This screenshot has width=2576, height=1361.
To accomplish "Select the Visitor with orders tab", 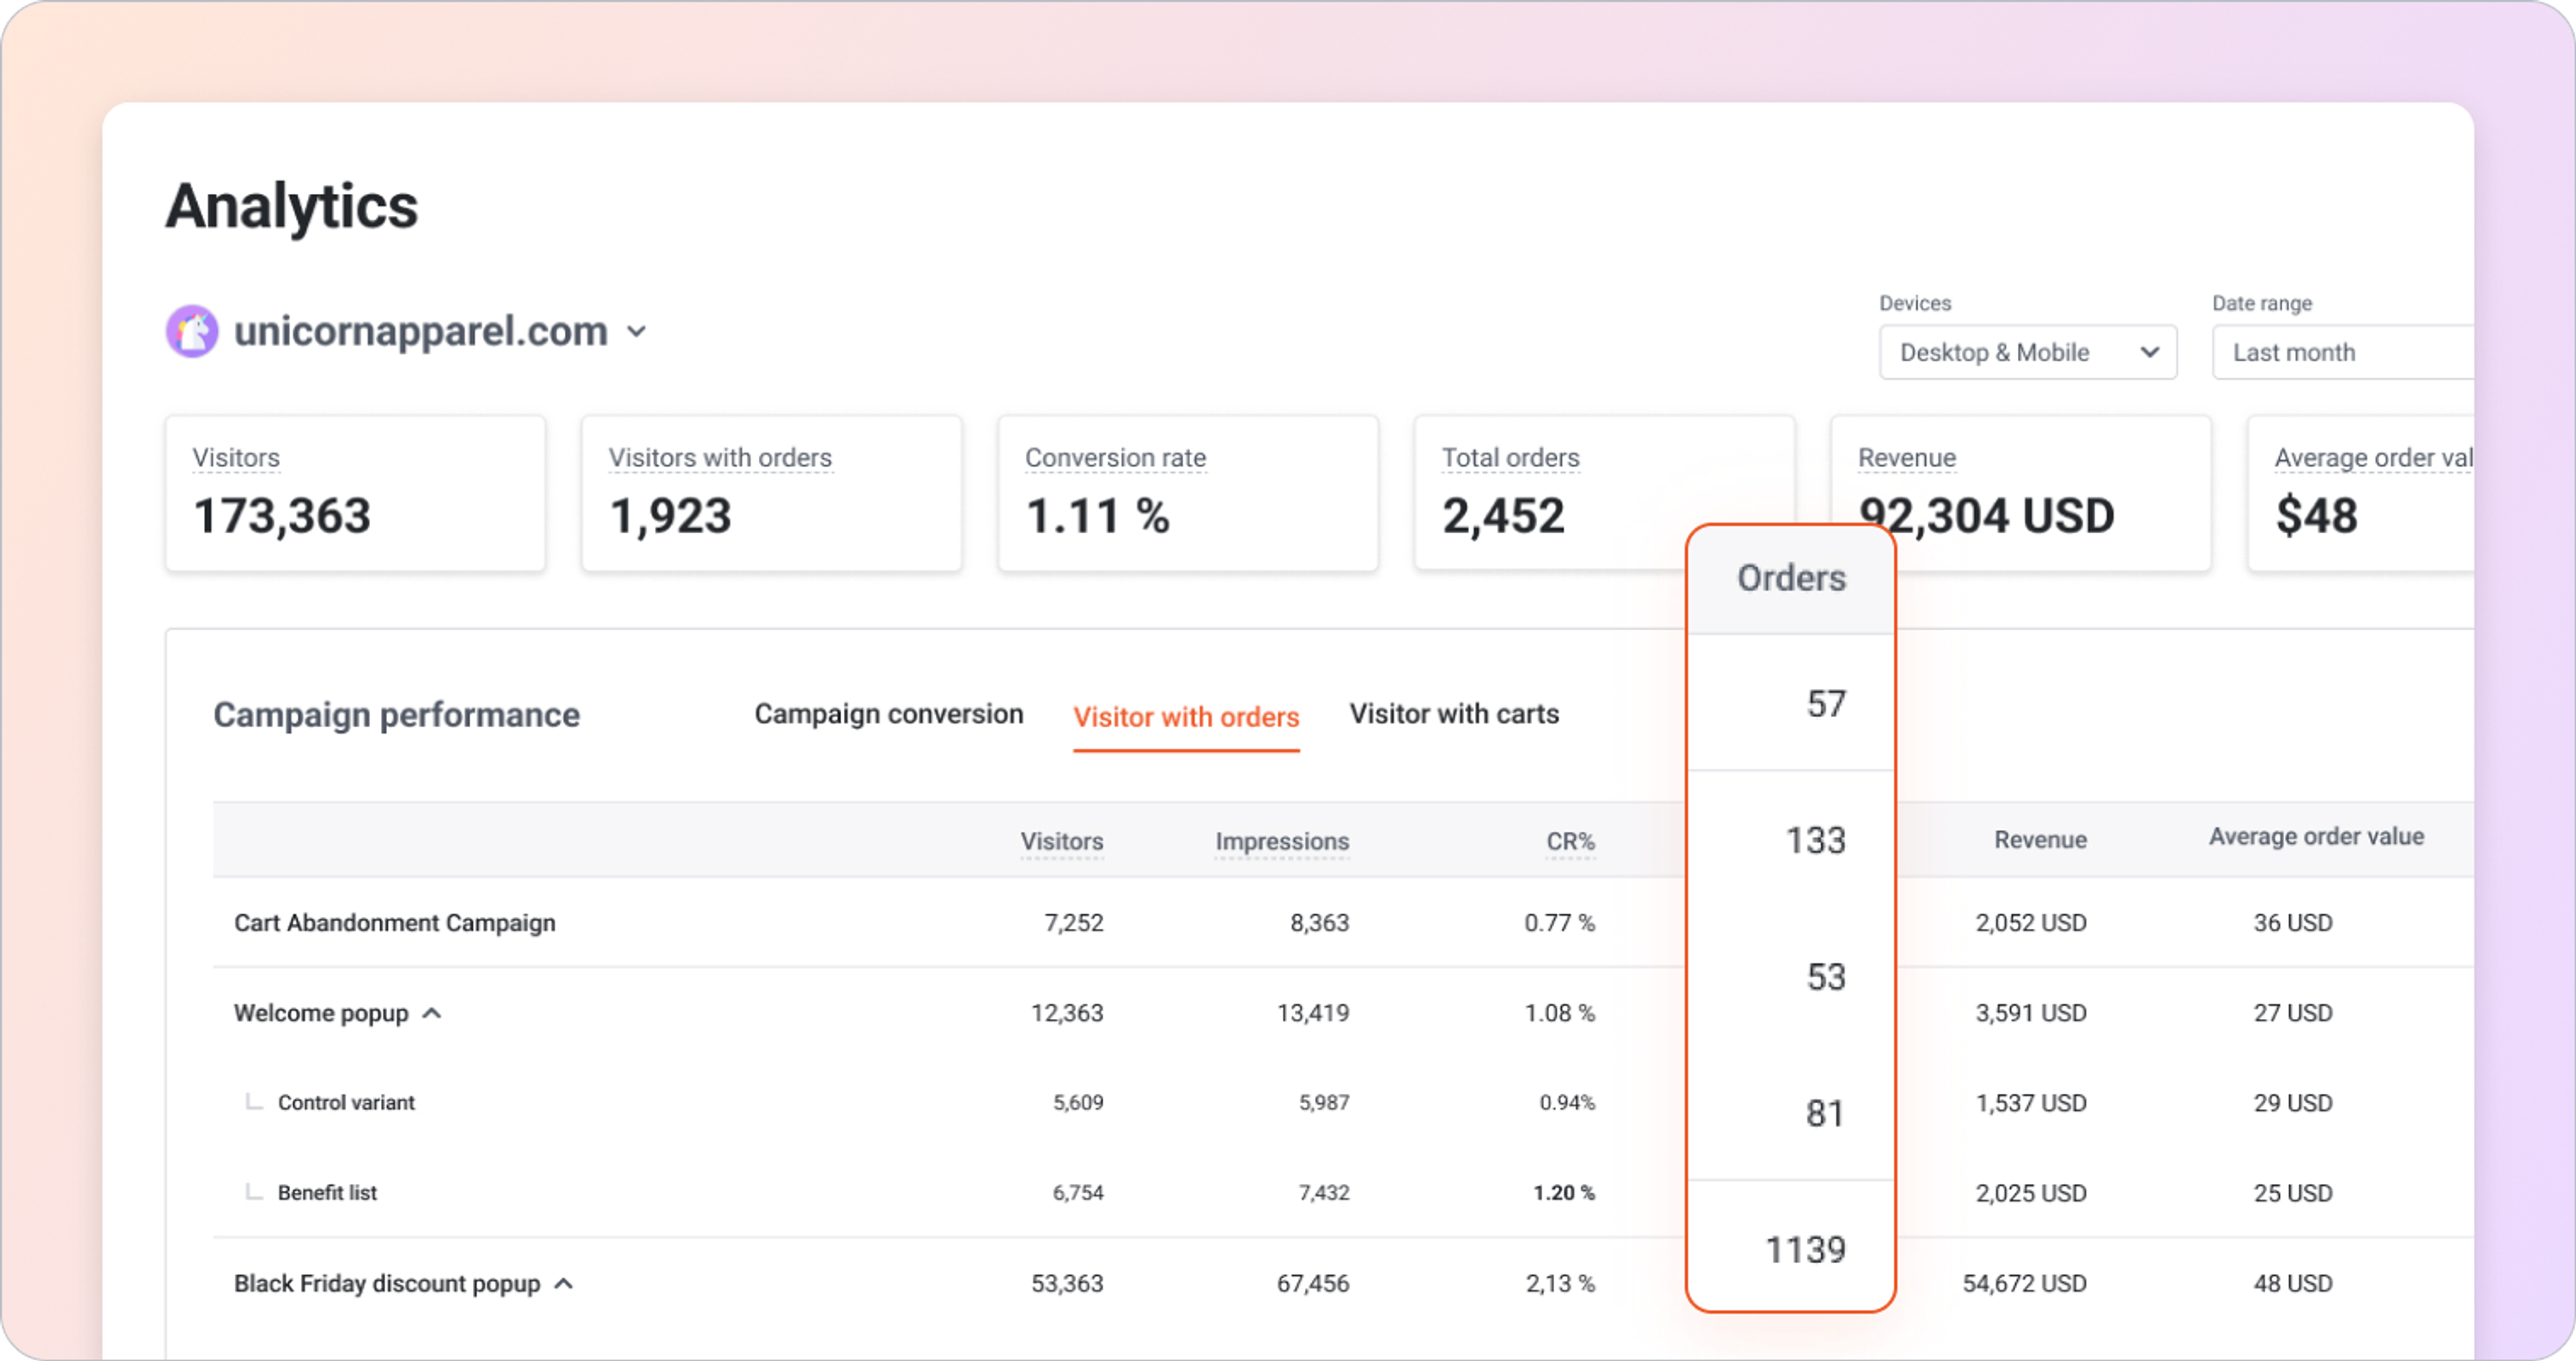I will tap(1185, 717).
